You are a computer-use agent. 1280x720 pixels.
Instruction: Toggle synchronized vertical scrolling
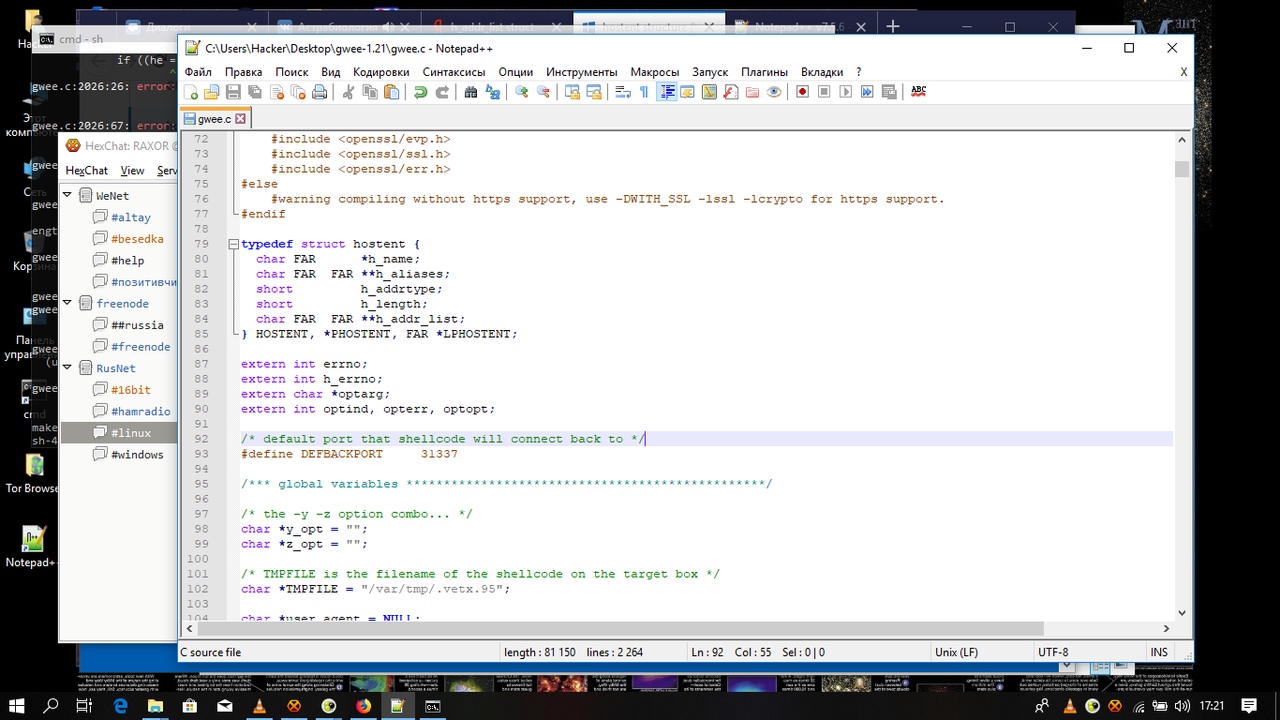(x=572, y=92)
